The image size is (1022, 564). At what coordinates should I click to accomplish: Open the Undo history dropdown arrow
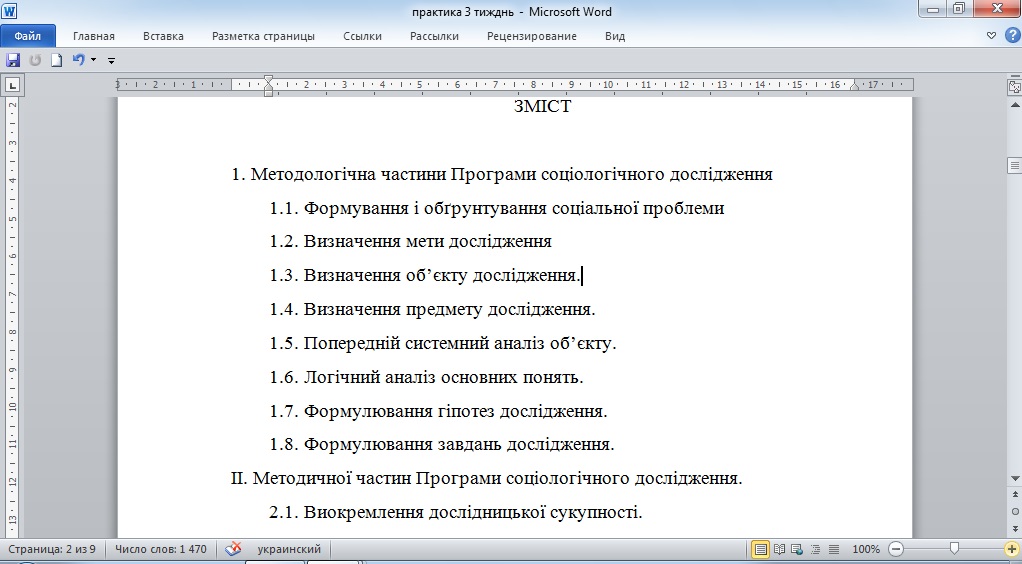[x=93, y=60]
